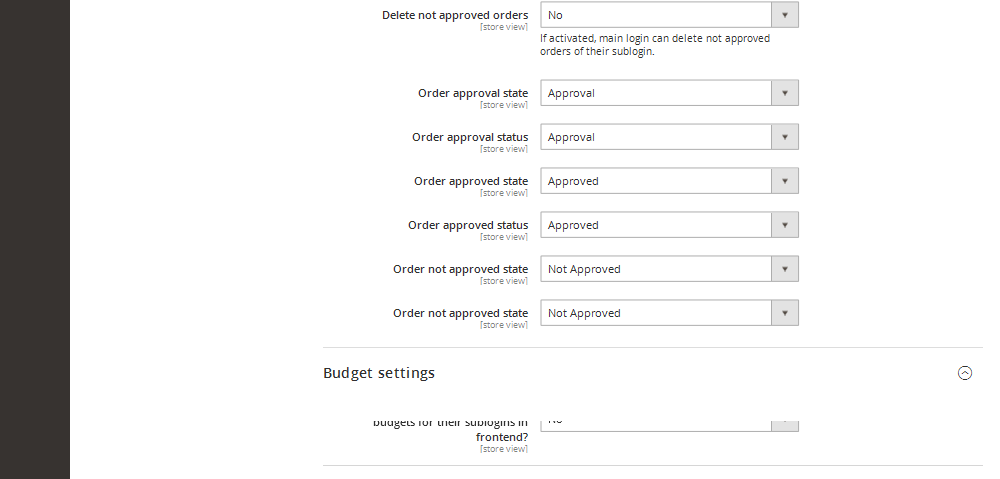Screen dimensions: 1000x479
Task: Click the arrow button of the Order approval status field
Action: coord(785,137)
